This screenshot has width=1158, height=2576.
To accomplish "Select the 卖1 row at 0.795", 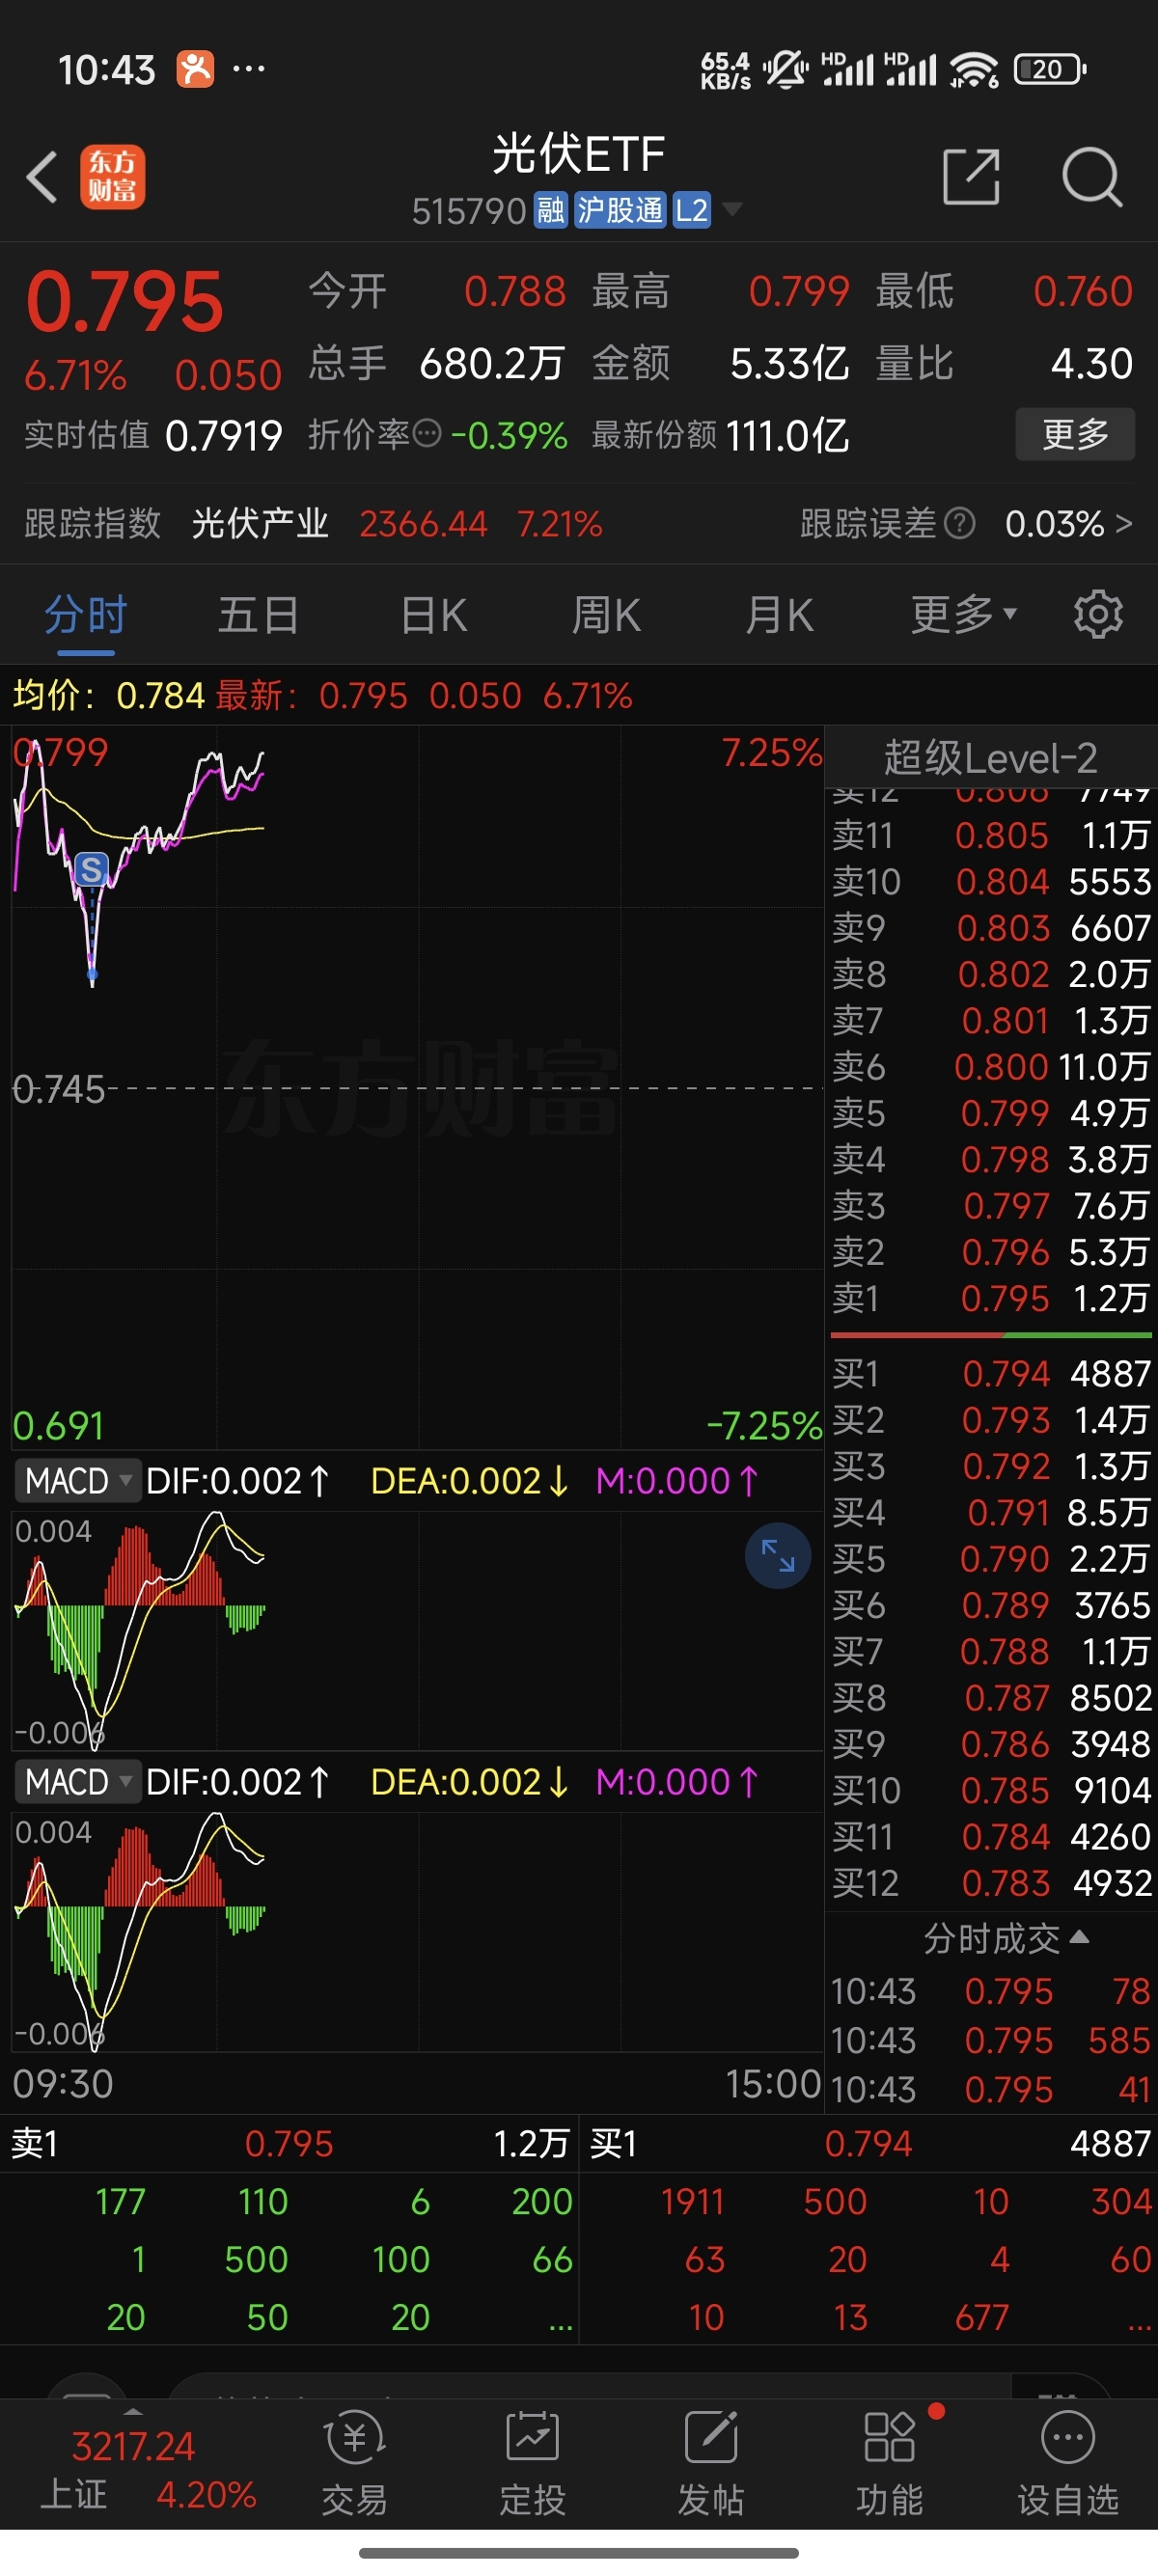I will 991,1298.
